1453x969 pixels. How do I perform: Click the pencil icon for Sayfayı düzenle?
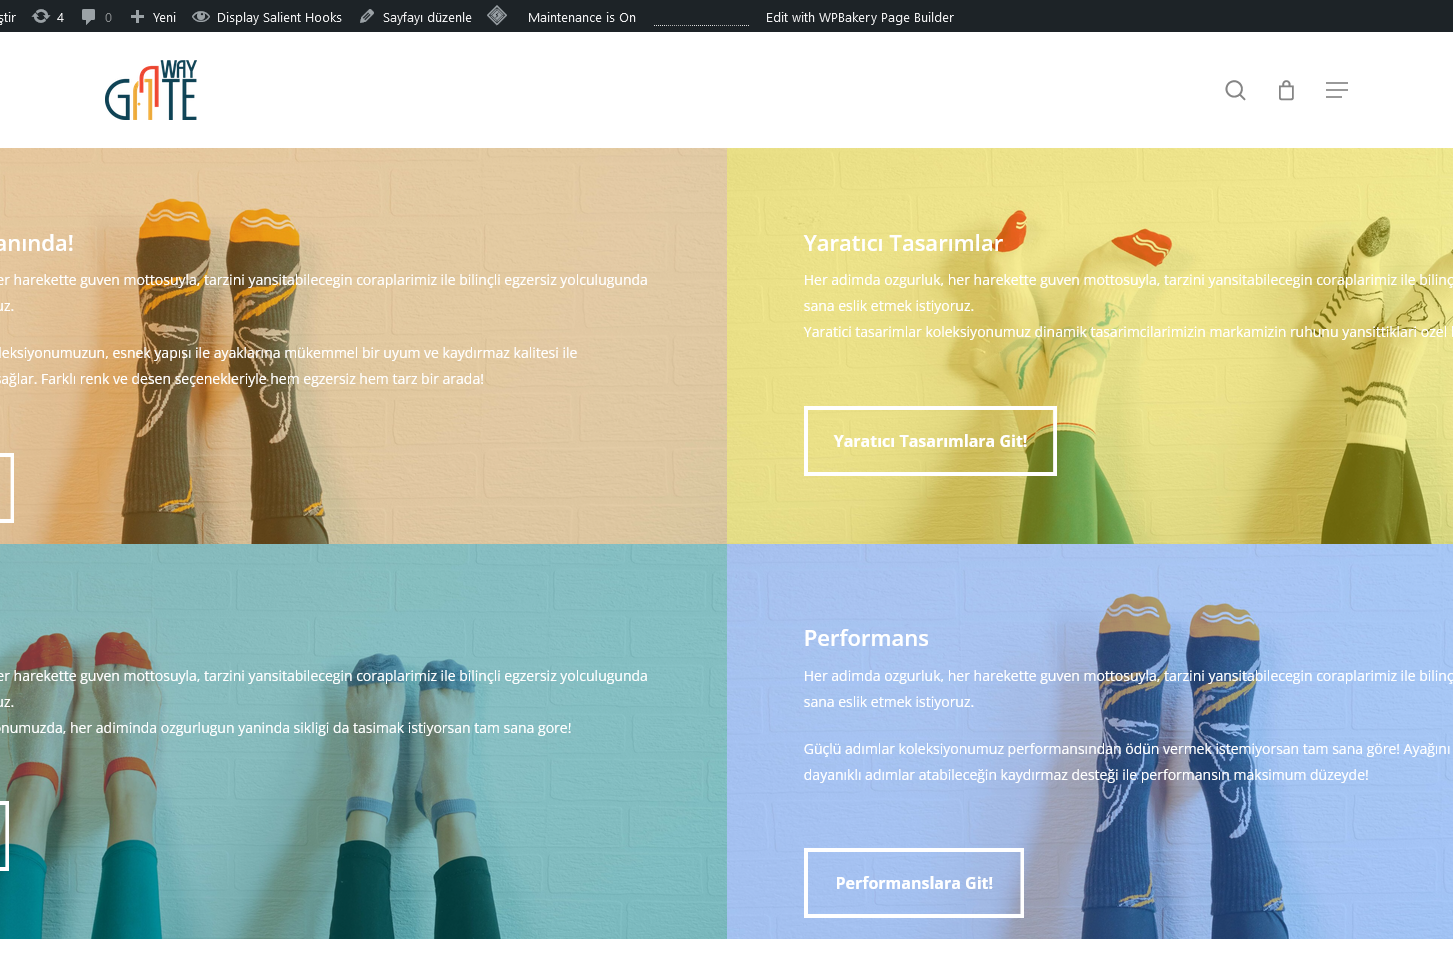tap(367, 16)
